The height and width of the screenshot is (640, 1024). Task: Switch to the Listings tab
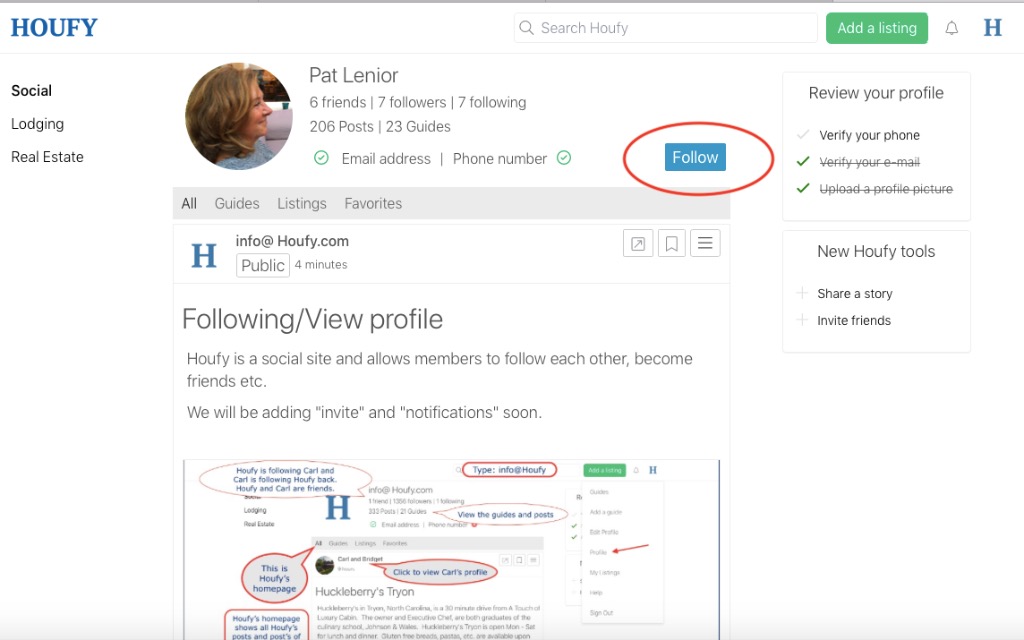[x=302, y=204]
